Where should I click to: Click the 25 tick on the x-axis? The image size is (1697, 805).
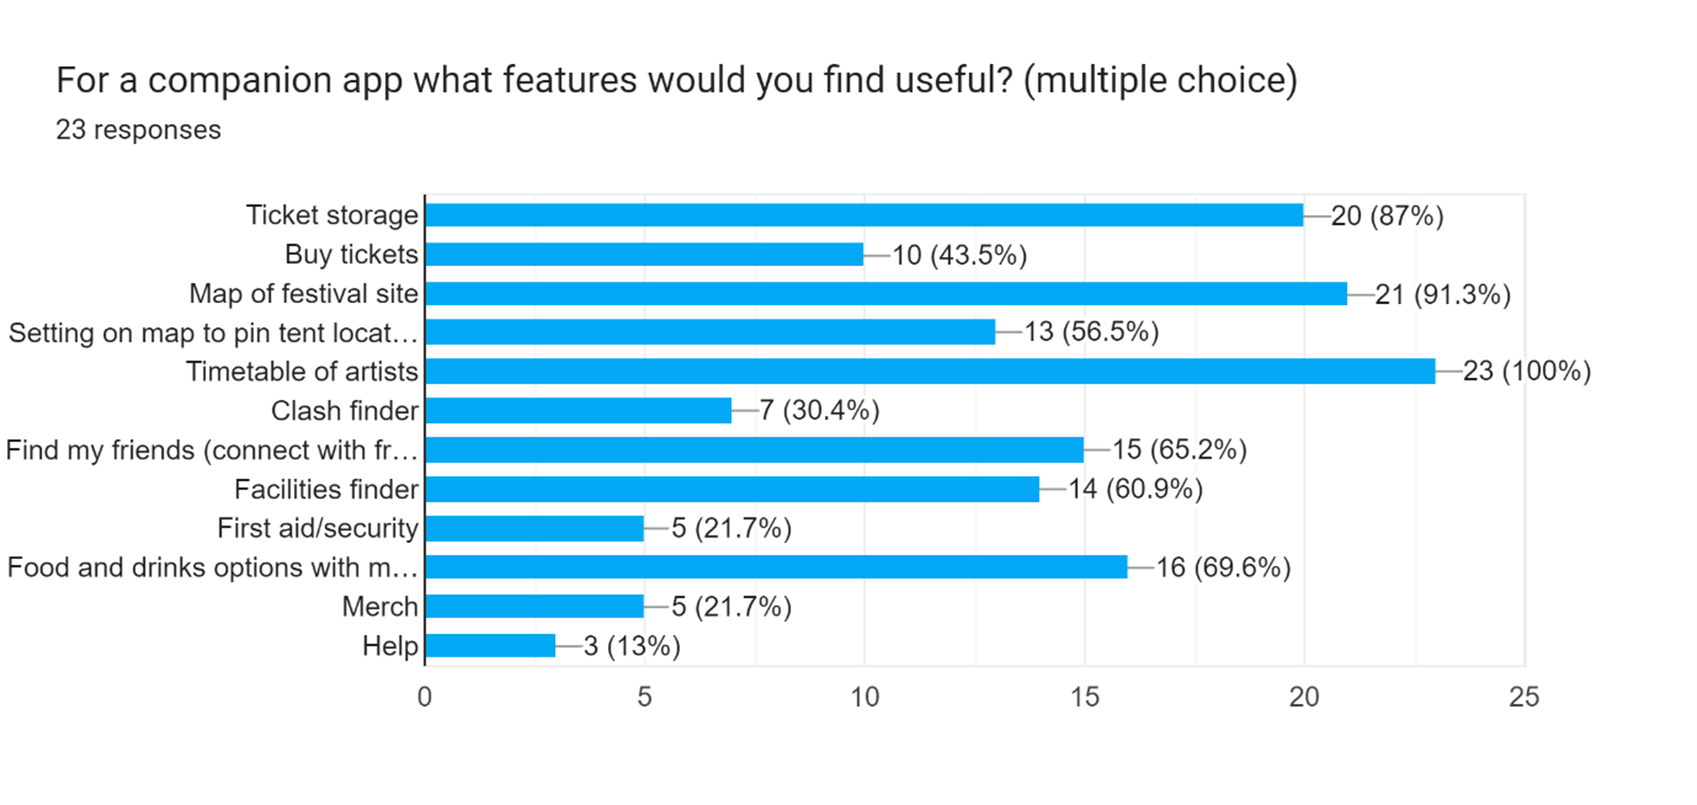(x=1524, y=697)
